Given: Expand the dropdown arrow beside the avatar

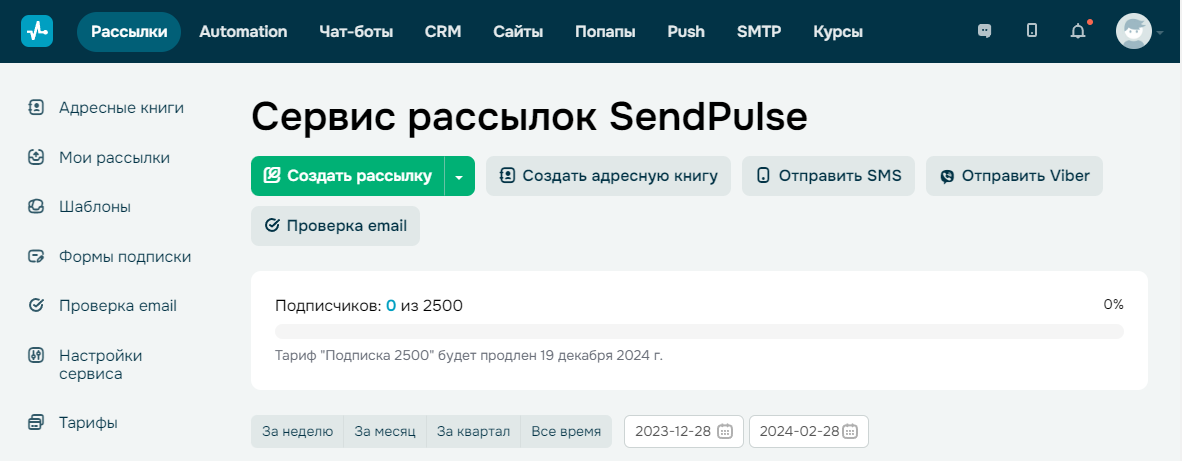Looking at the screenshot, I should click(x=1160, y=32).
